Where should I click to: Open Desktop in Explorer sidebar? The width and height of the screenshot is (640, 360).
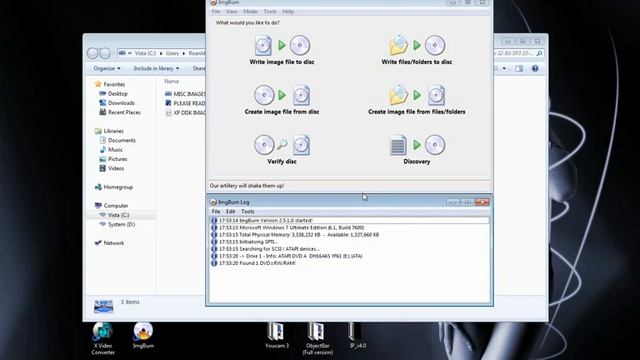tap(113, 93)
